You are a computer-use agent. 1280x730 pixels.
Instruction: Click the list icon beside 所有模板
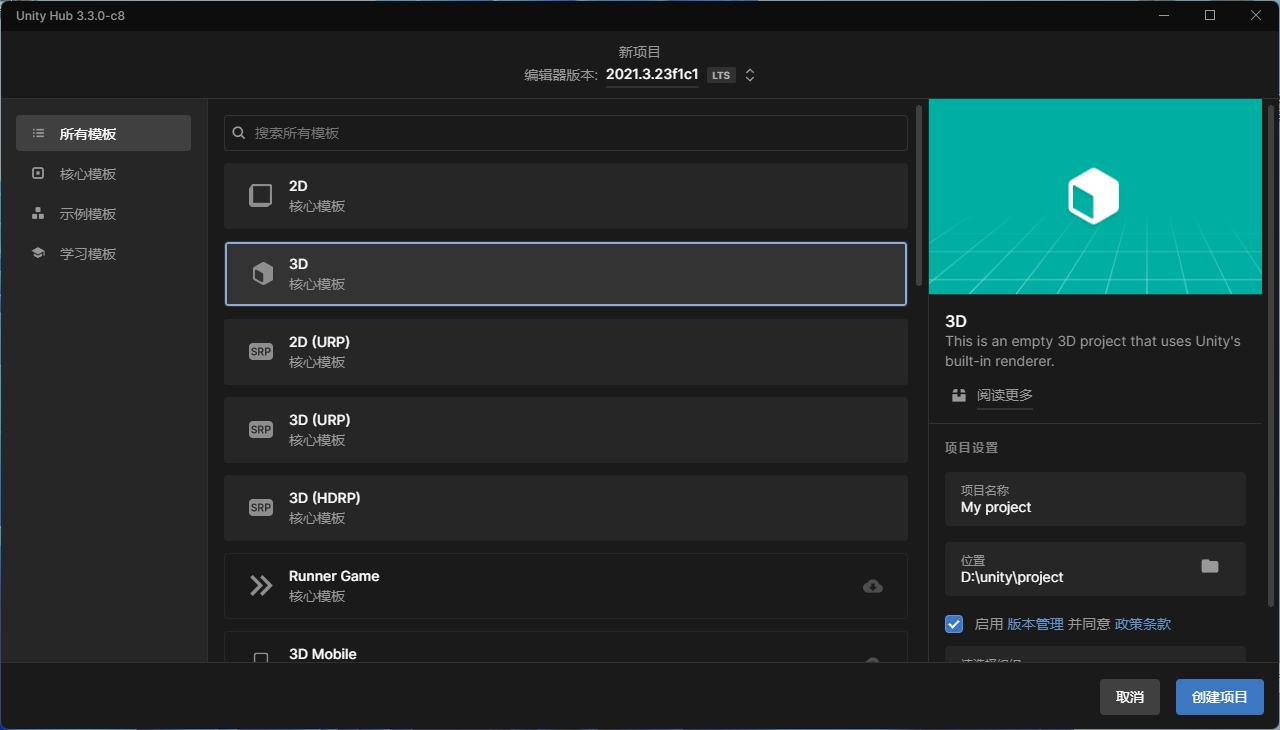pos(38,133)
